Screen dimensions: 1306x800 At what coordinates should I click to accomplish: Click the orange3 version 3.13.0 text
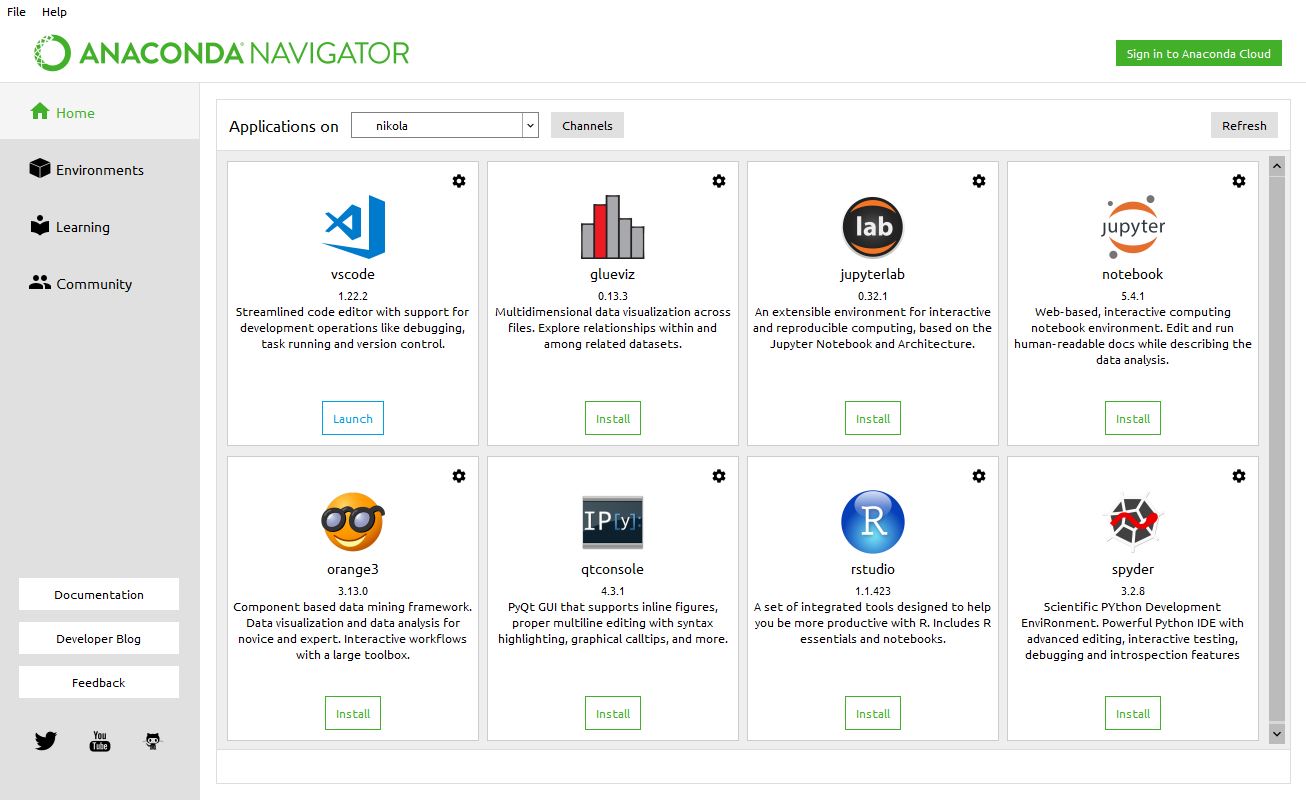(x=353, y=590)
